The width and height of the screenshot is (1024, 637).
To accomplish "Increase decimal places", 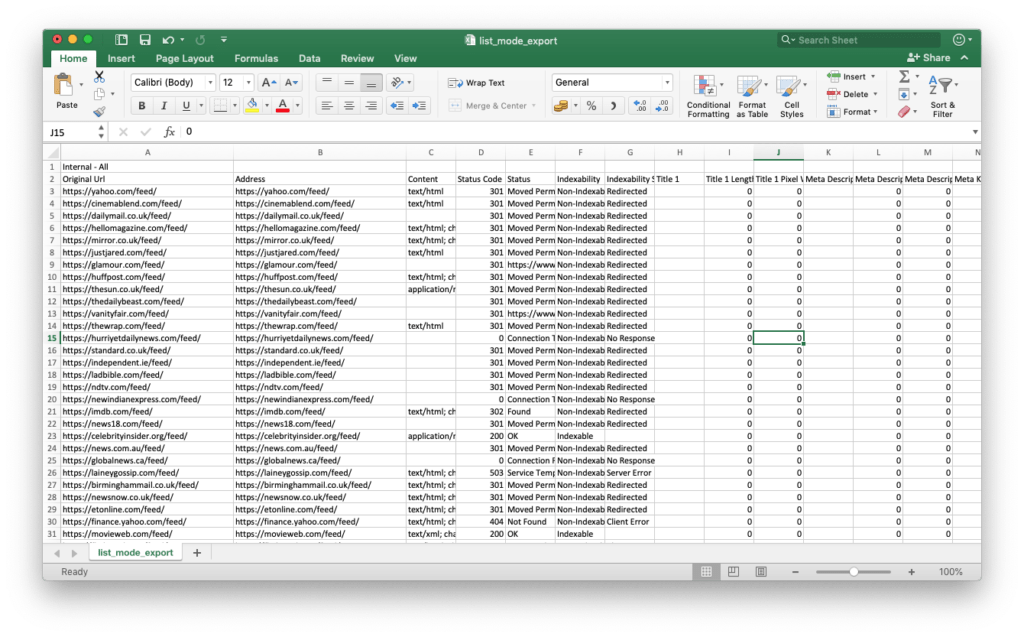I will pos(639,106).
